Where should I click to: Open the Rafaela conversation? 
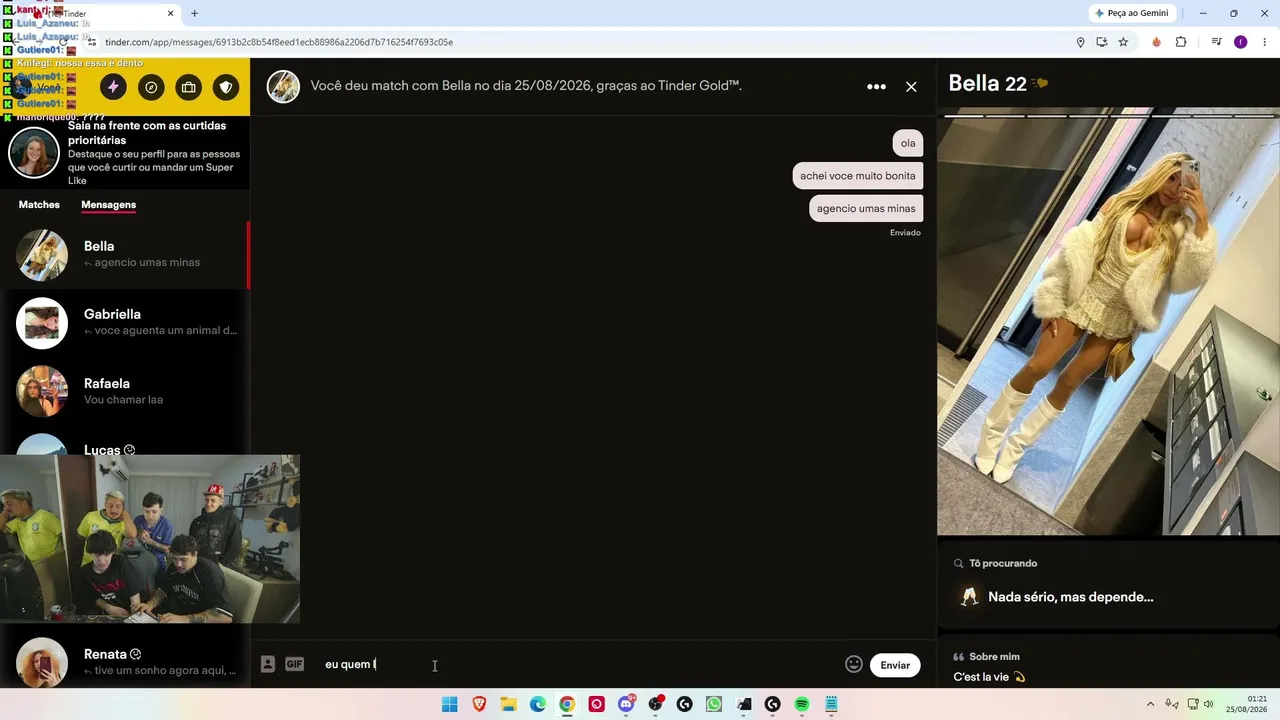point(125,391)
